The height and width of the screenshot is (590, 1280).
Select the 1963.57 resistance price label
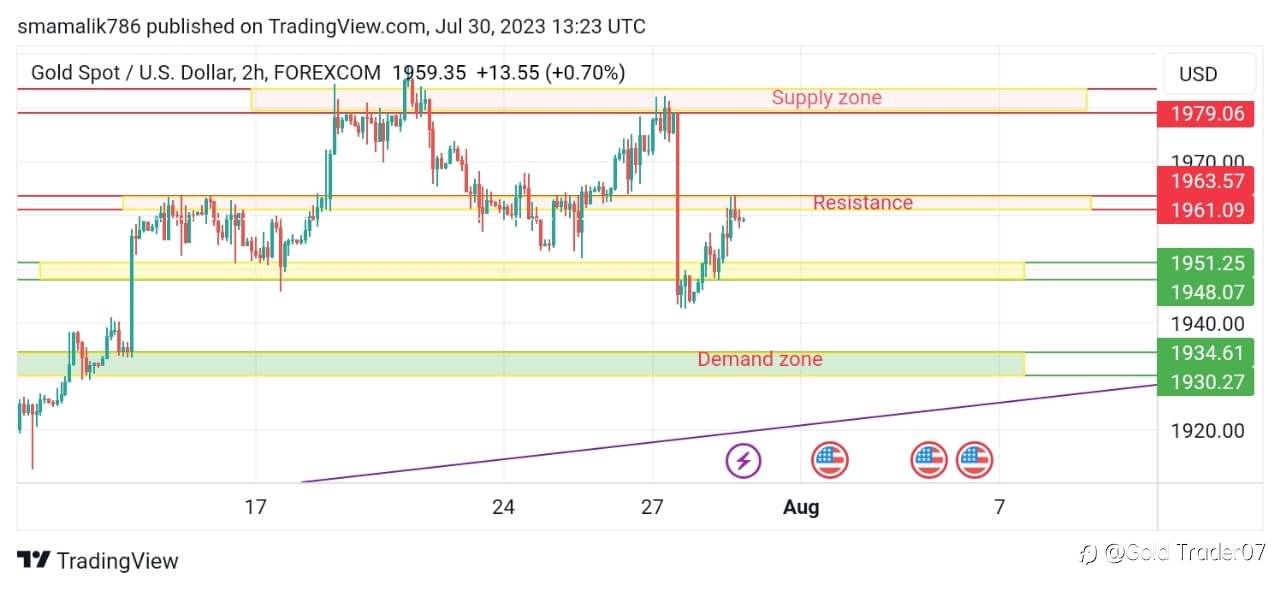coord(1205,181)
